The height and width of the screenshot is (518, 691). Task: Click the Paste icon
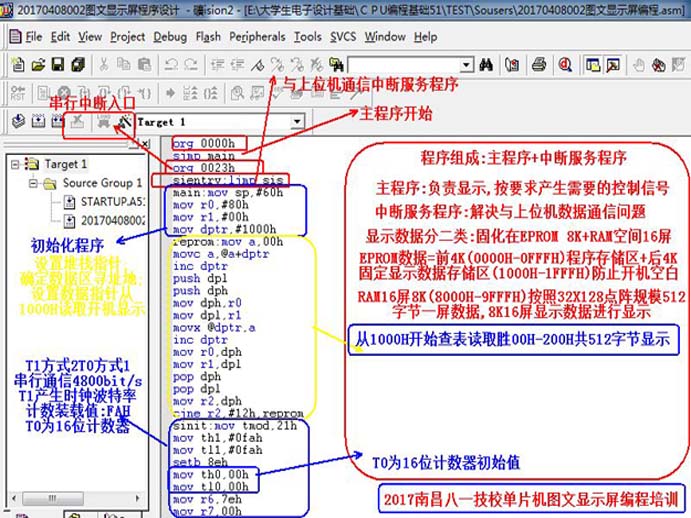145,65
